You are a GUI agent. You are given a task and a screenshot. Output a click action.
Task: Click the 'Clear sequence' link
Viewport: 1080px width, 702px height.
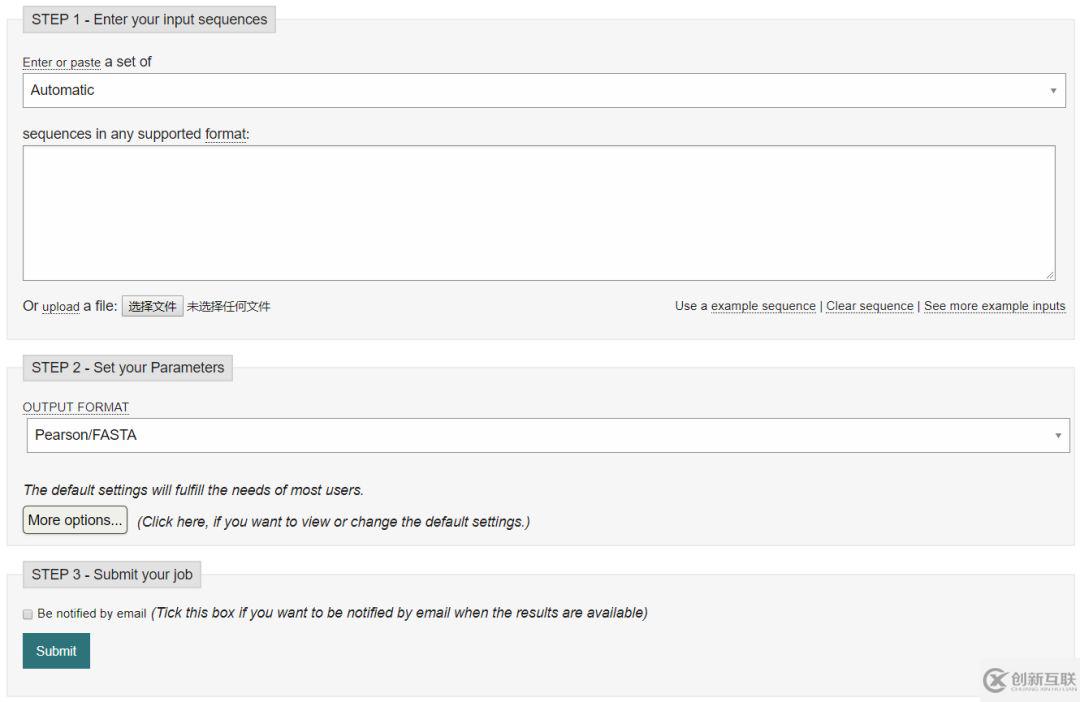(869, 306)
